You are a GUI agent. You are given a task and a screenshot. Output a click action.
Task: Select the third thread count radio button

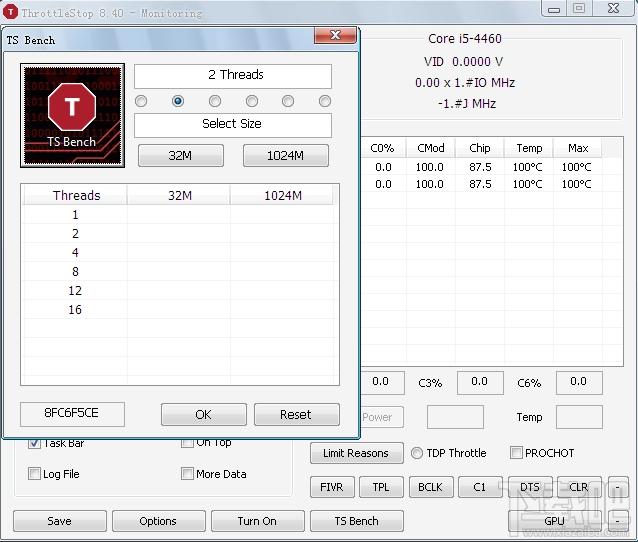(215, 101)
